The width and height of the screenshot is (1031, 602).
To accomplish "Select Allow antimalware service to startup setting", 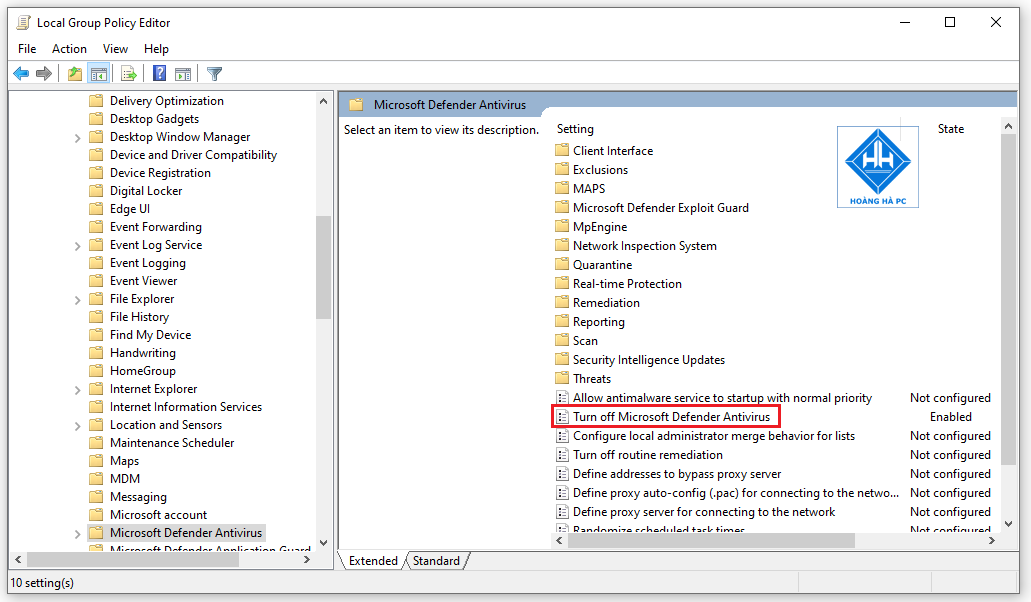I will [722, 398].
